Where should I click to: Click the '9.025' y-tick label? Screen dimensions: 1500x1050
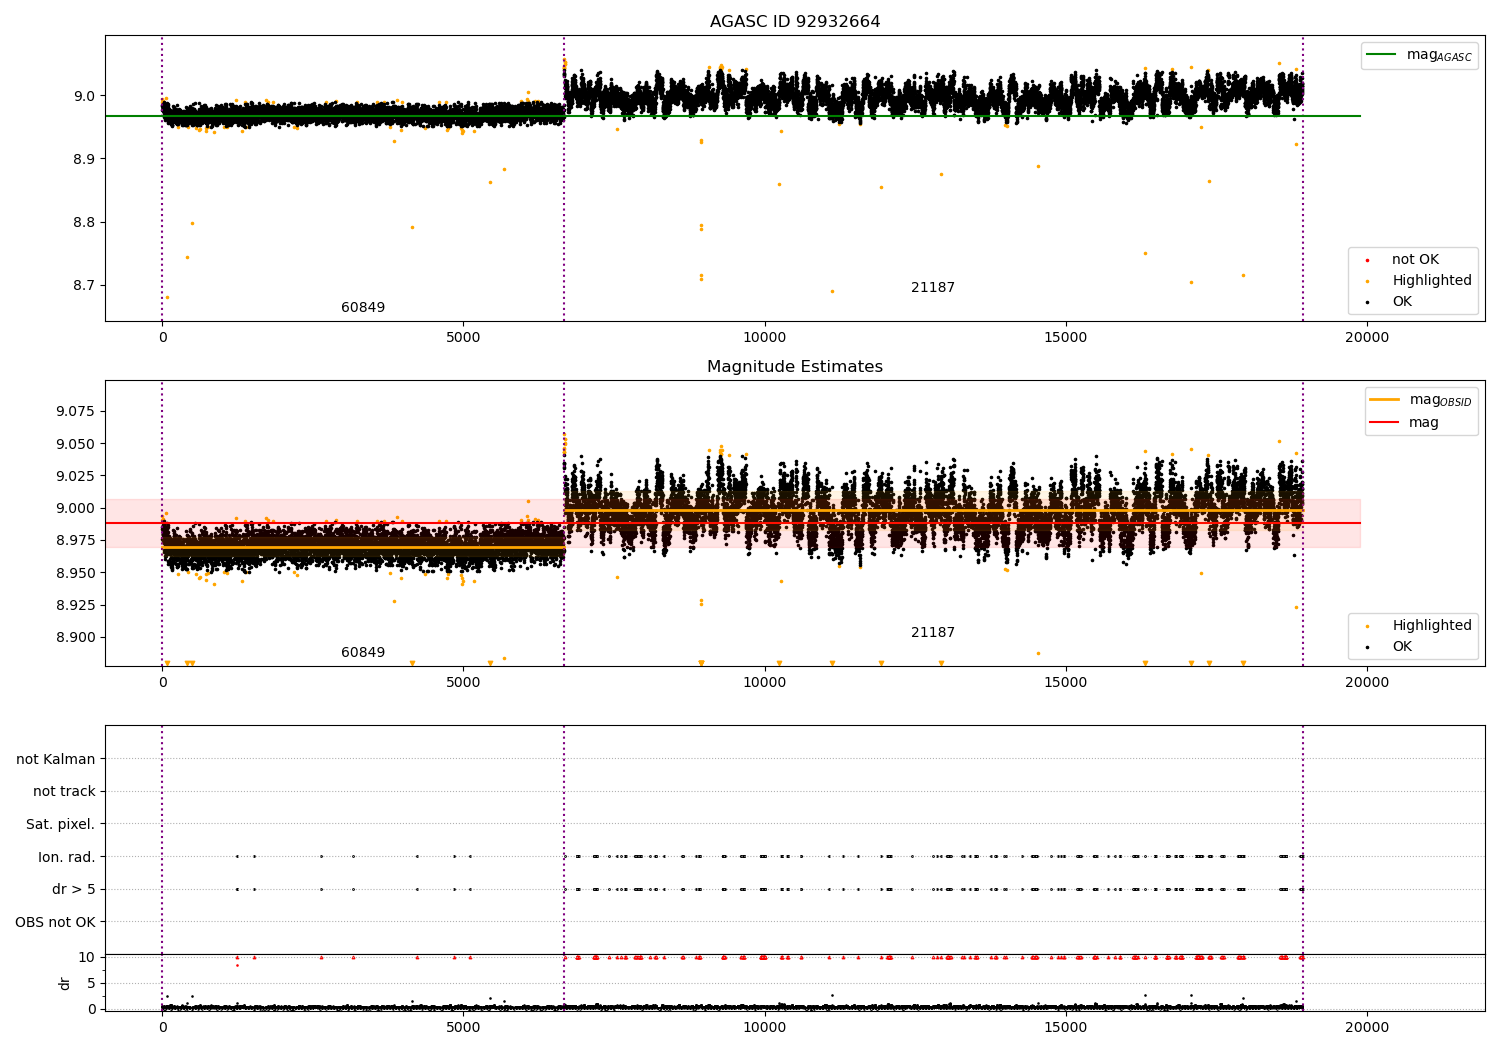76,476
